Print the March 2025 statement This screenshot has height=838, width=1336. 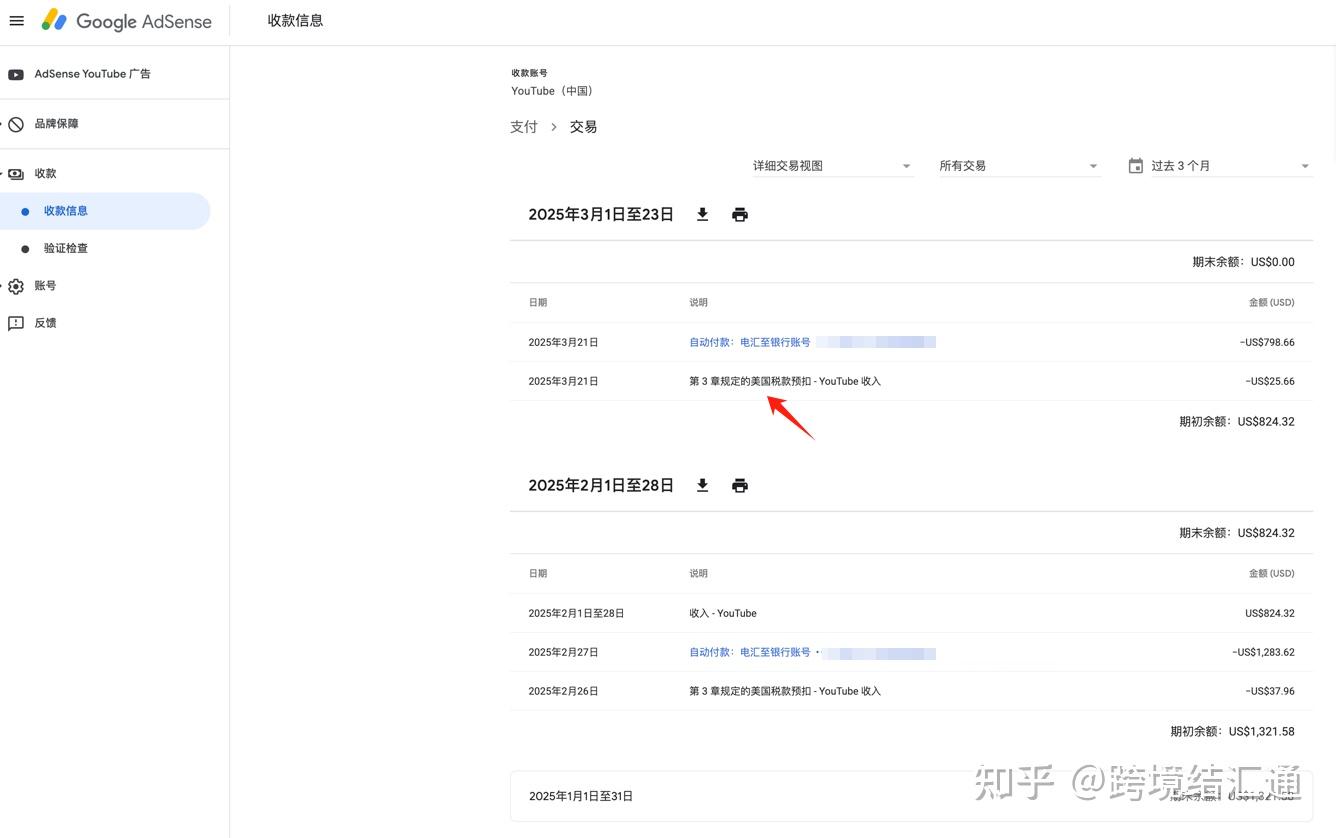(x=740, y=215)
